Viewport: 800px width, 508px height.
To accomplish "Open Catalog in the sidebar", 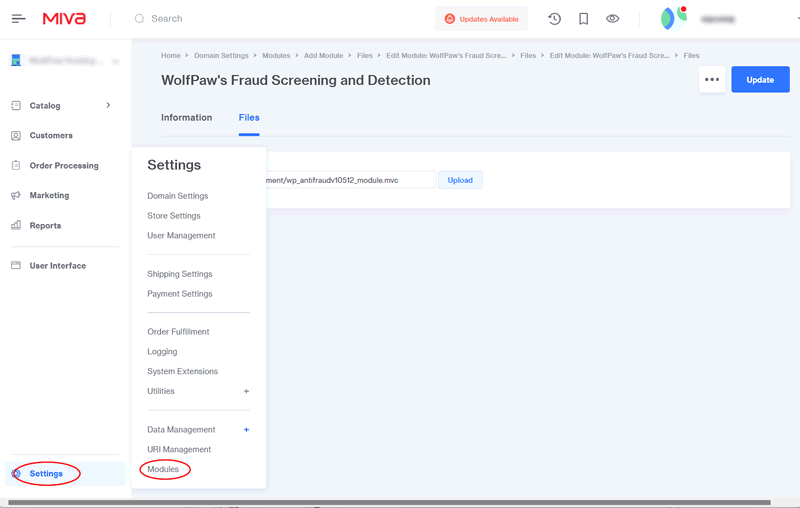I will point(45,106).
